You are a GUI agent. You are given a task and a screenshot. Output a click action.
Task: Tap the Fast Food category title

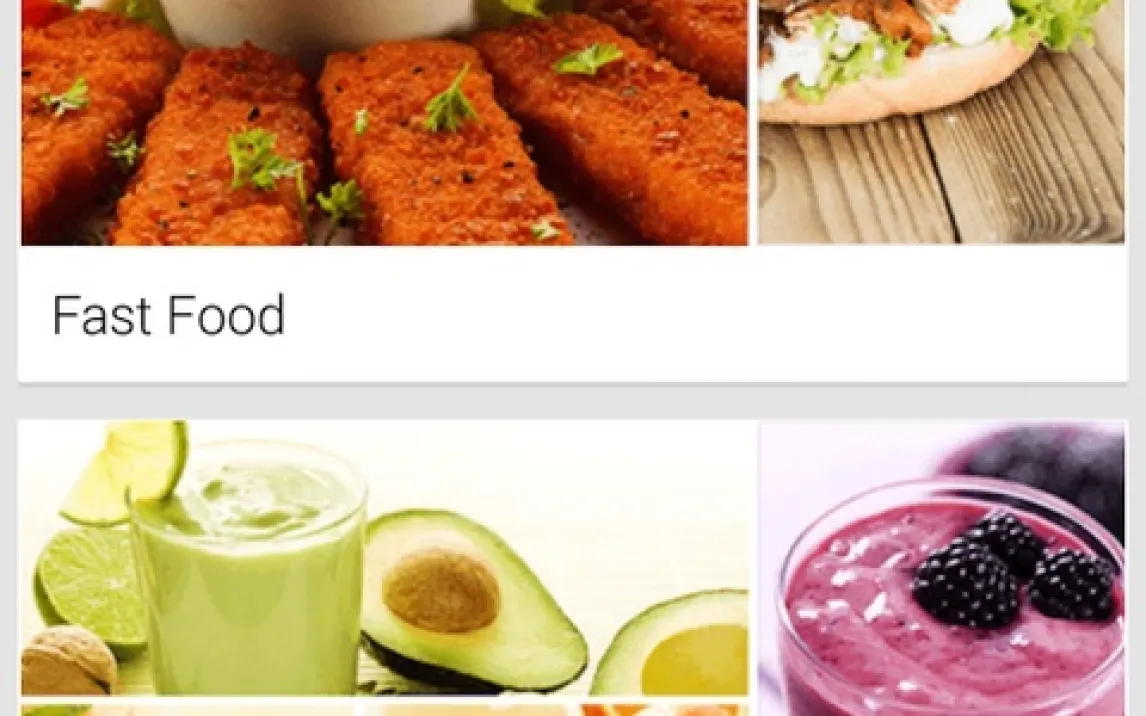(x=169, y=315)
